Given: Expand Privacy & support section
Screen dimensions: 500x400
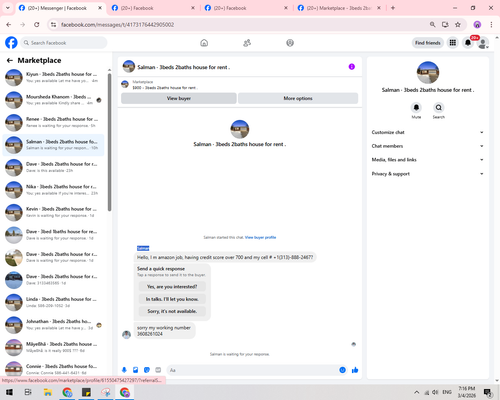Looking at the screenshot, I should point(428,174).
